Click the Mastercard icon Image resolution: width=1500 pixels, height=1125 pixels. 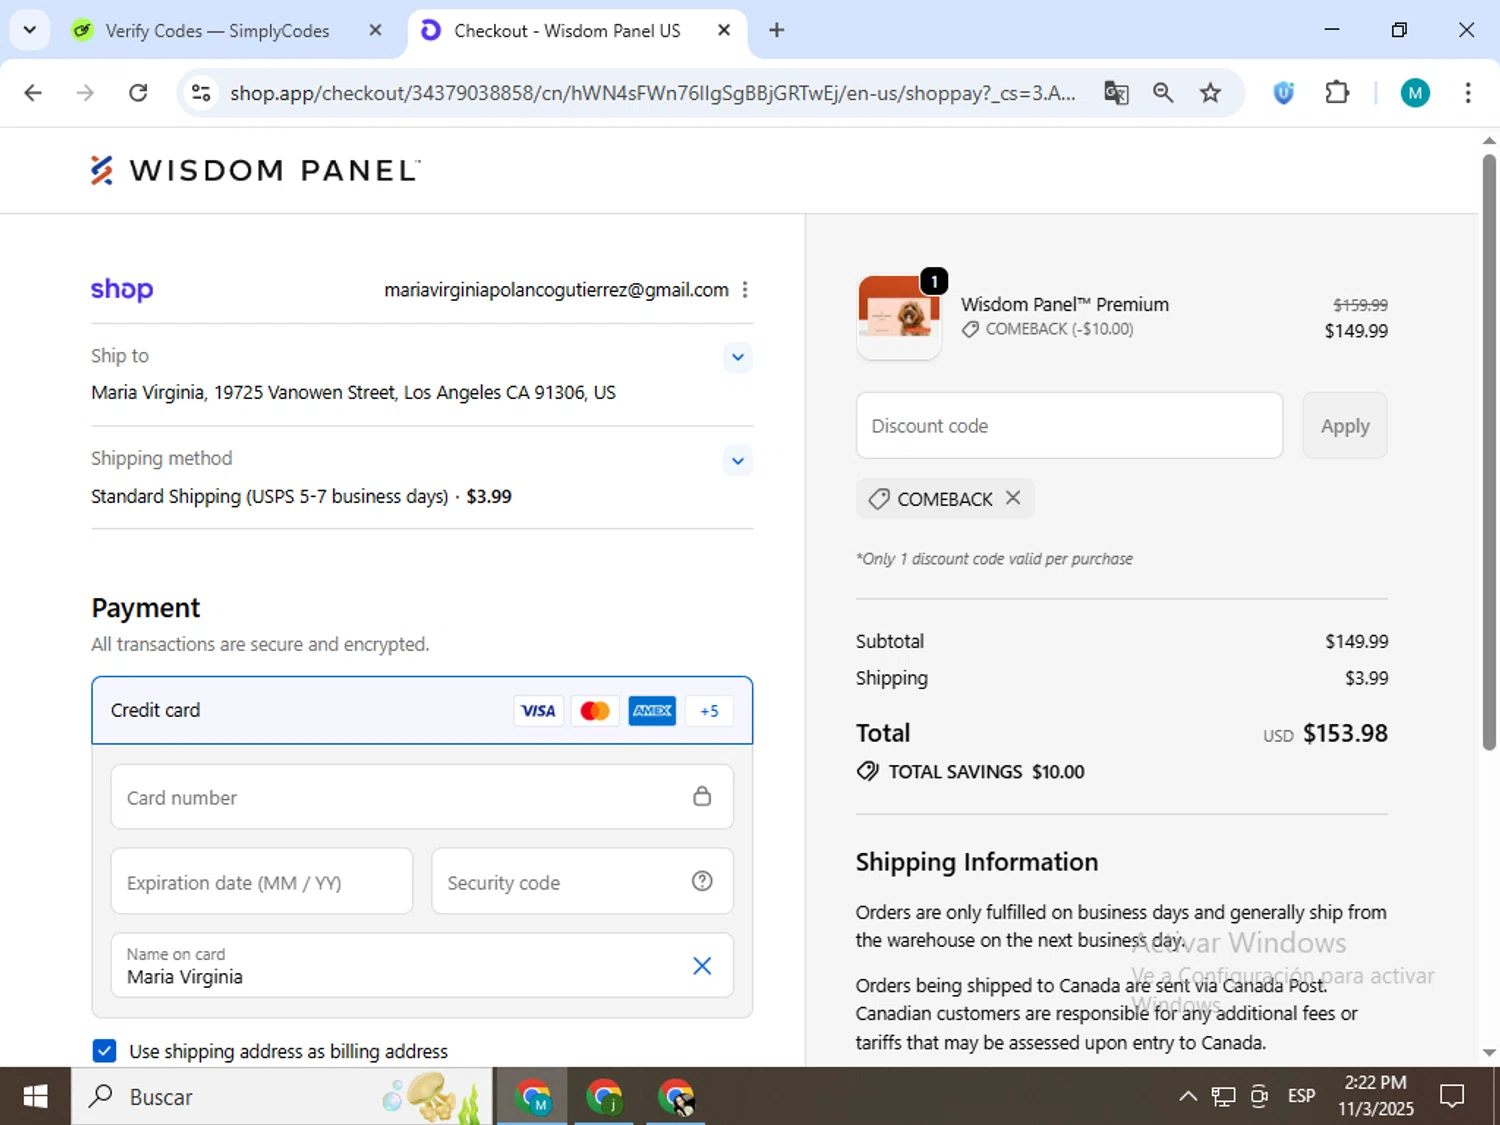point(595,711)
